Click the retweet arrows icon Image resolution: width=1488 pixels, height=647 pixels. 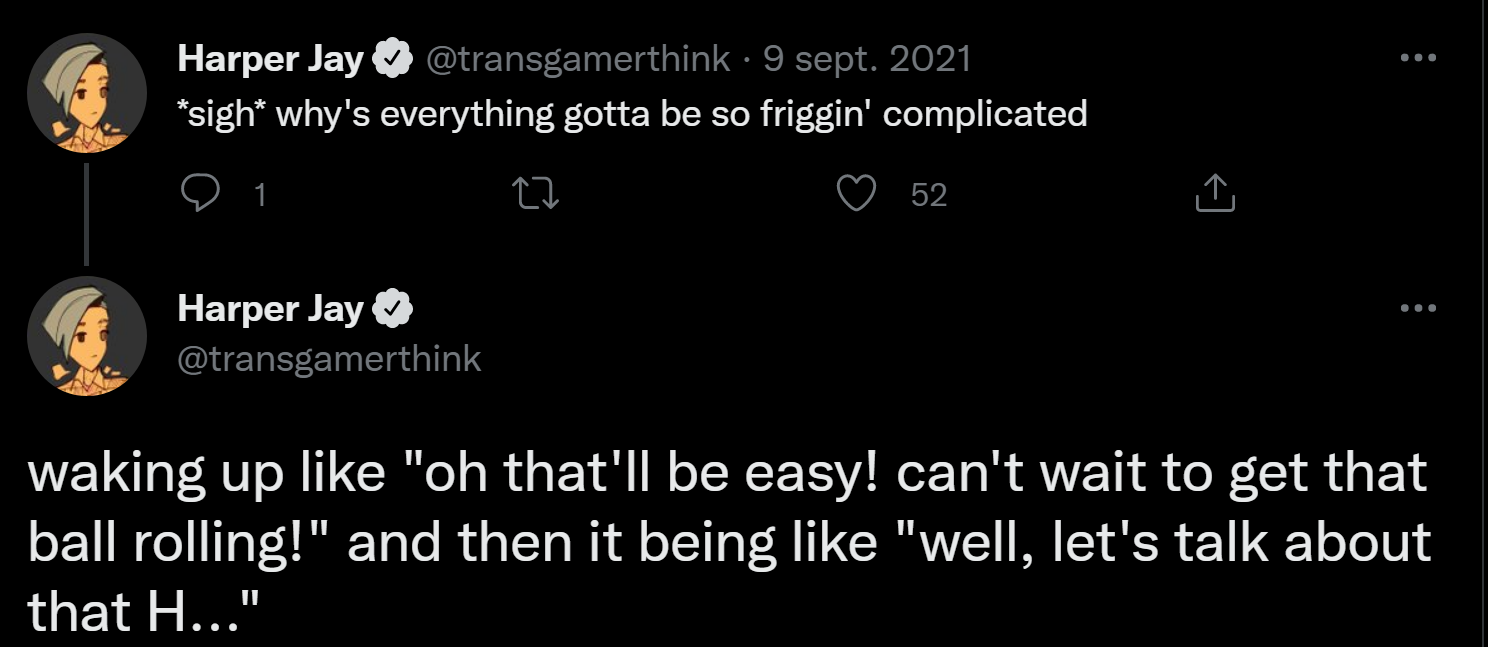point(535,193)
